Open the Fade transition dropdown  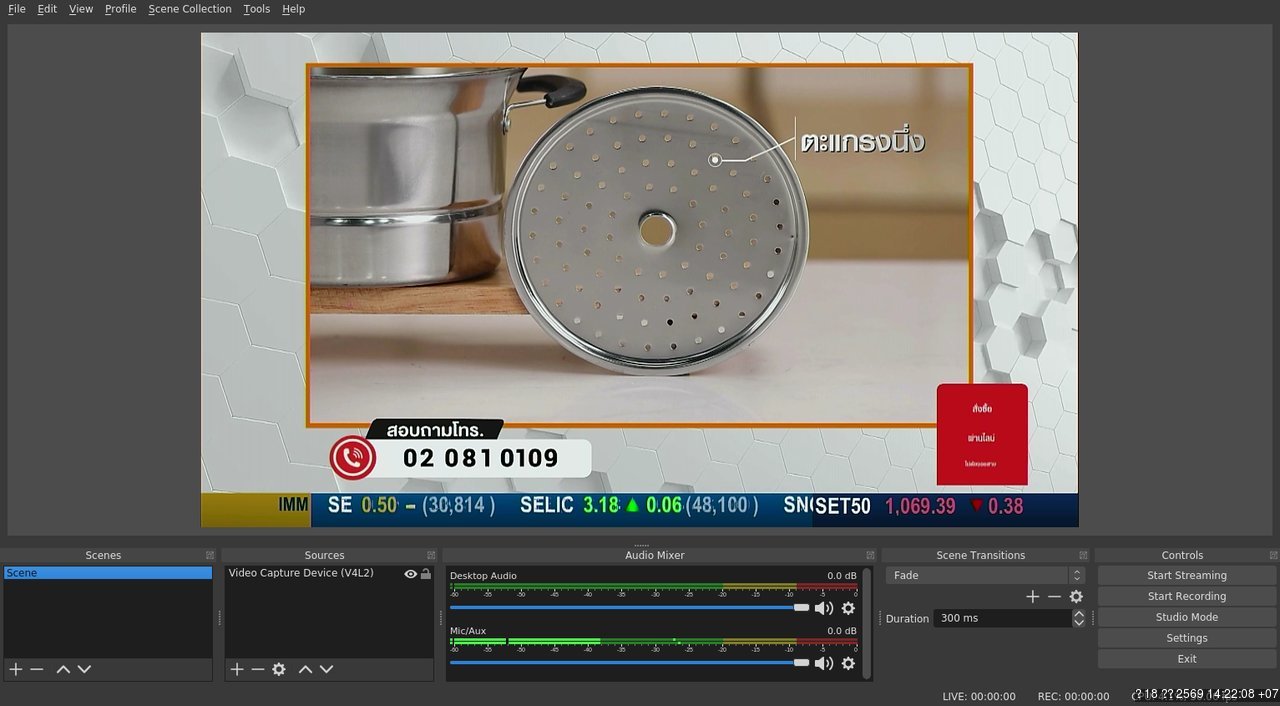[x=985, y=575]
